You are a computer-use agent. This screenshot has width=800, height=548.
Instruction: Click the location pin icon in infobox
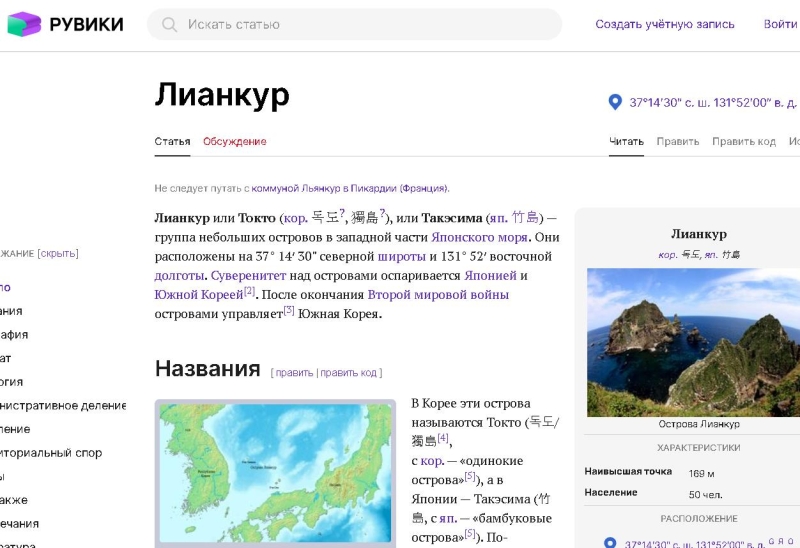pos(610,543)
